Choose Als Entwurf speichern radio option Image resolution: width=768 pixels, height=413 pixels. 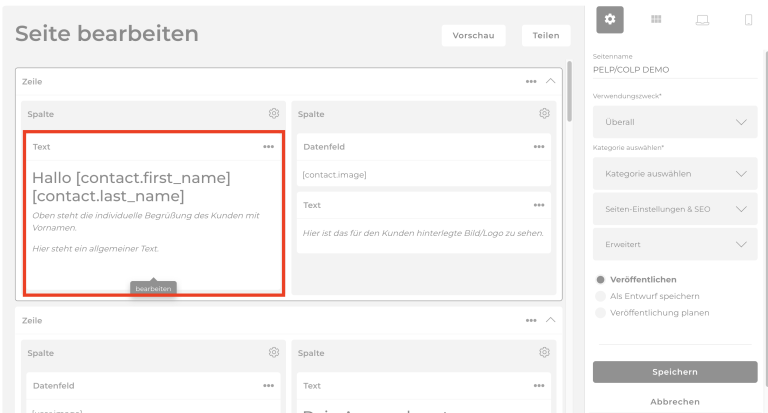[600, 296]
